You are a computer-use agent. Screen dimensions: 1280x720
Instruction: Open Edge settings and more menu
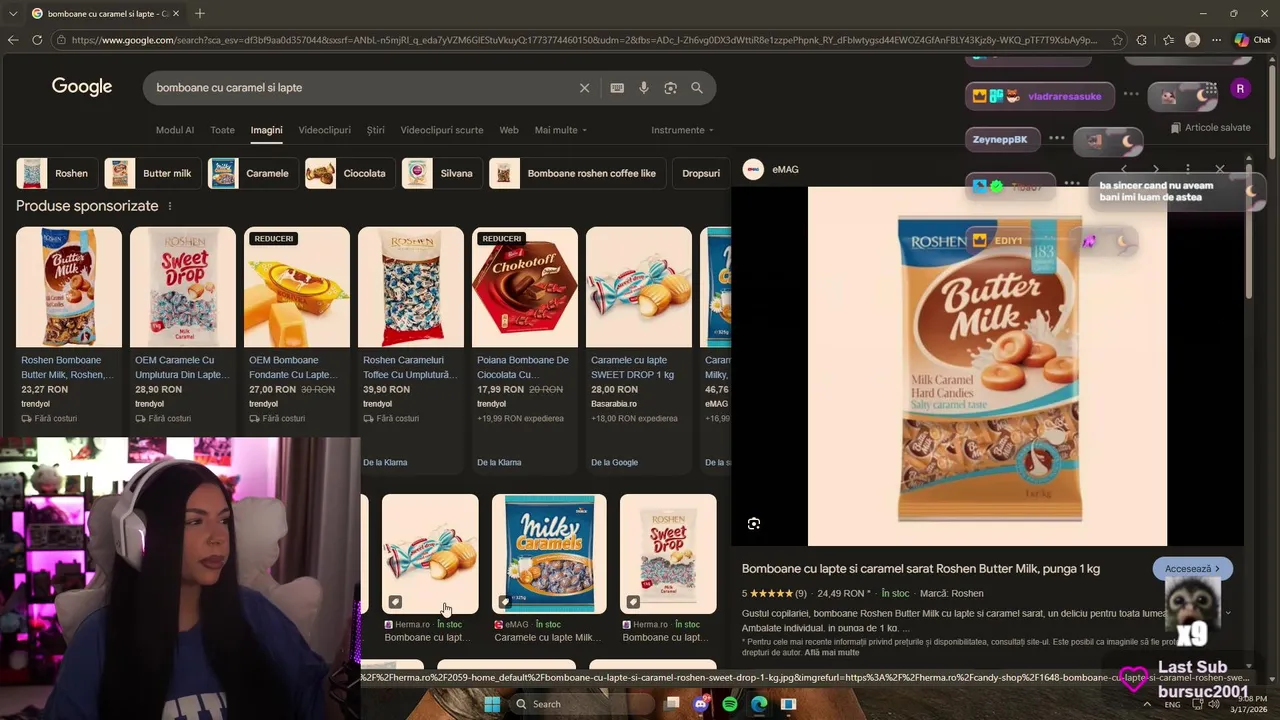[1216, 40]
